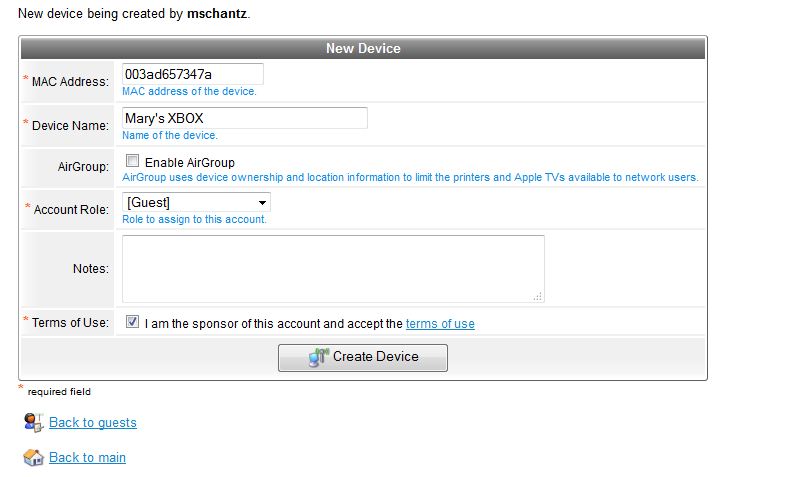This screenshot has width=794, height=477.
Task: Click the network icon on Create Device
Action: pyautogui.click(x=319, y=357)
